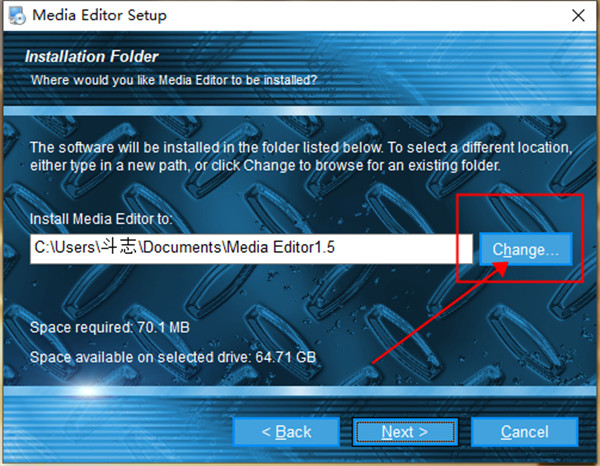Go to the Next > step

coord(405,432)
